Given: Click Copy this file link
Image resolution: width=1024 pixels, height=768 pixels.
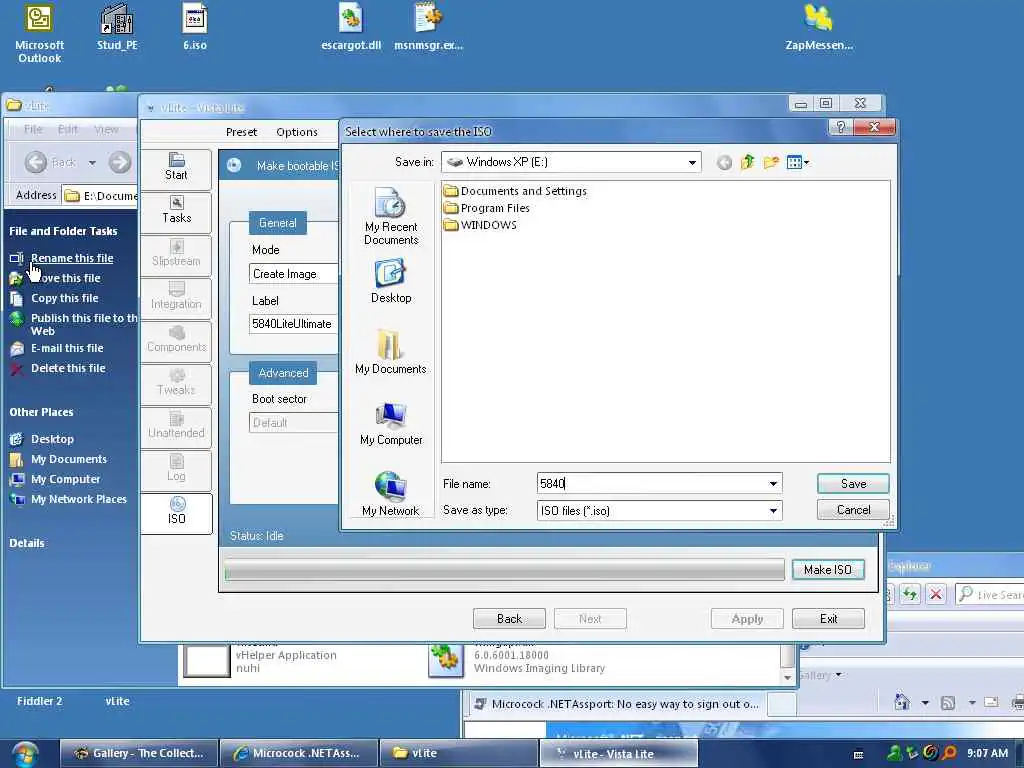Looking at the screenshot, I should [65, 298].
